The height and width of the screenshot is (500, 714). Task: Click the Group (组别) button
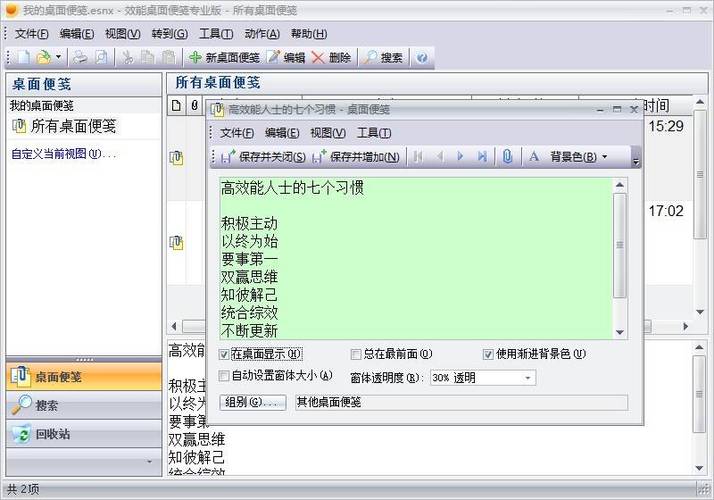pos(253,402)
